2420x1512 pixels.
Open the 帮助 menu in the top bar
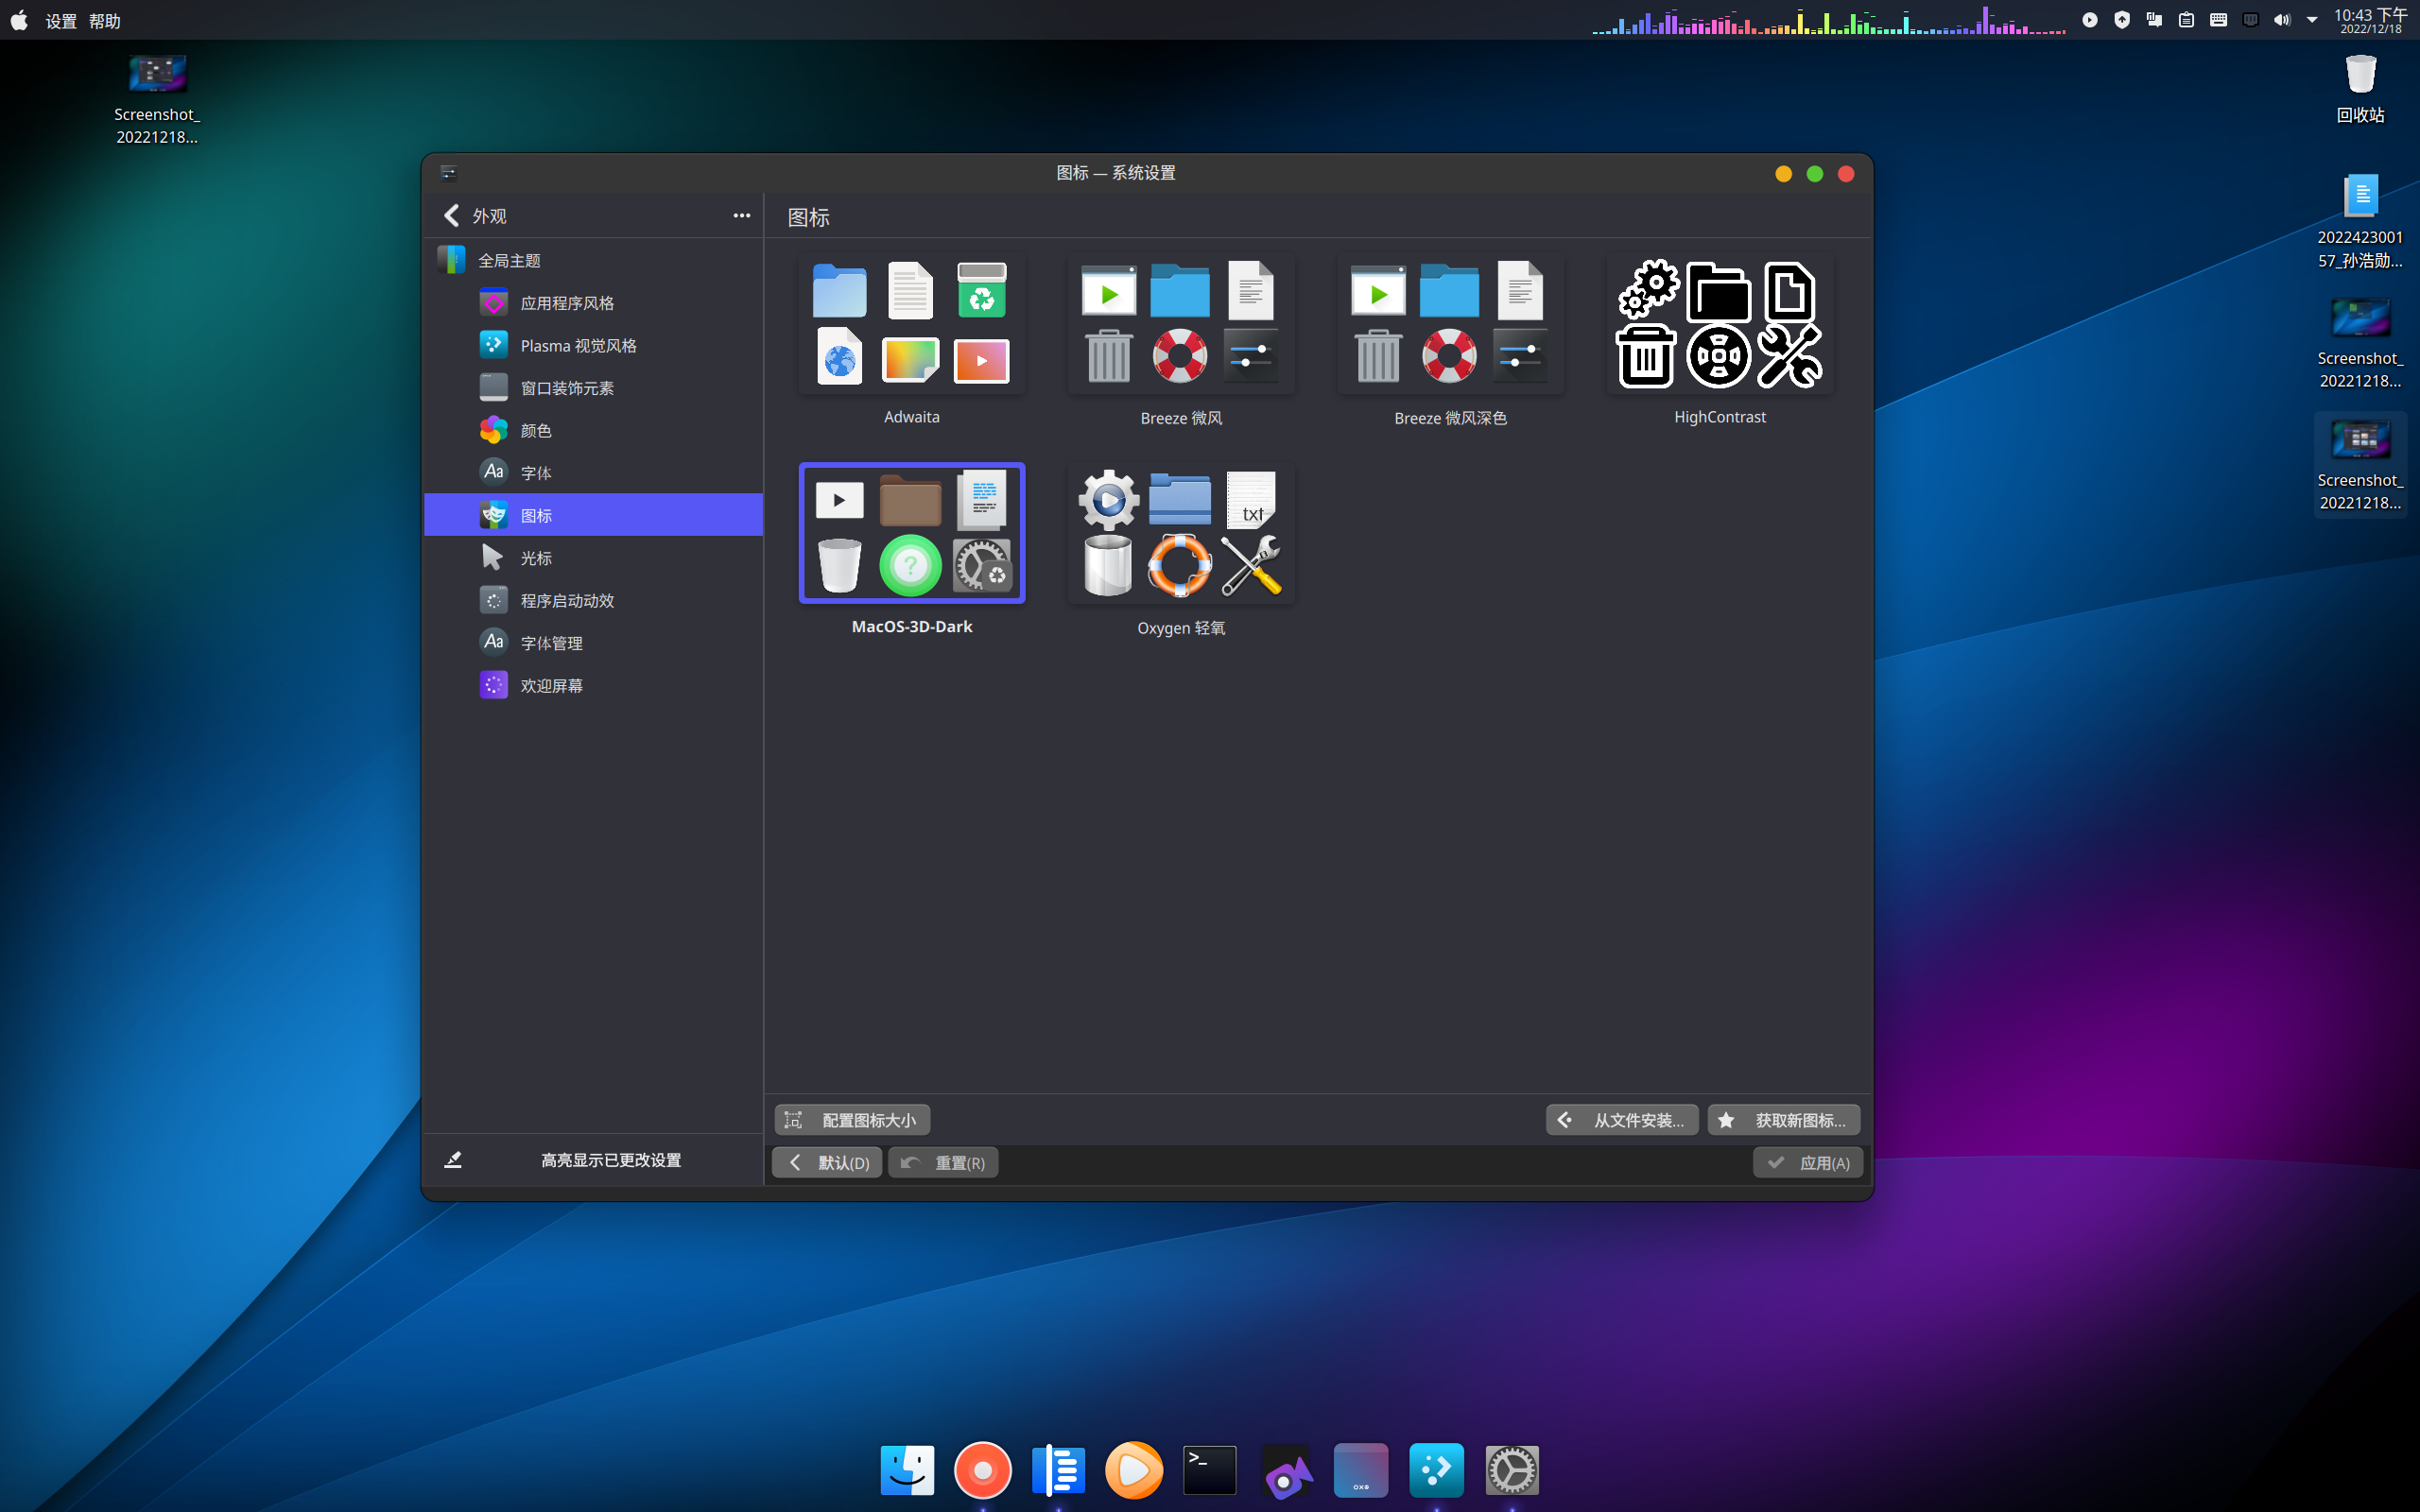click(x=104, y=21)
